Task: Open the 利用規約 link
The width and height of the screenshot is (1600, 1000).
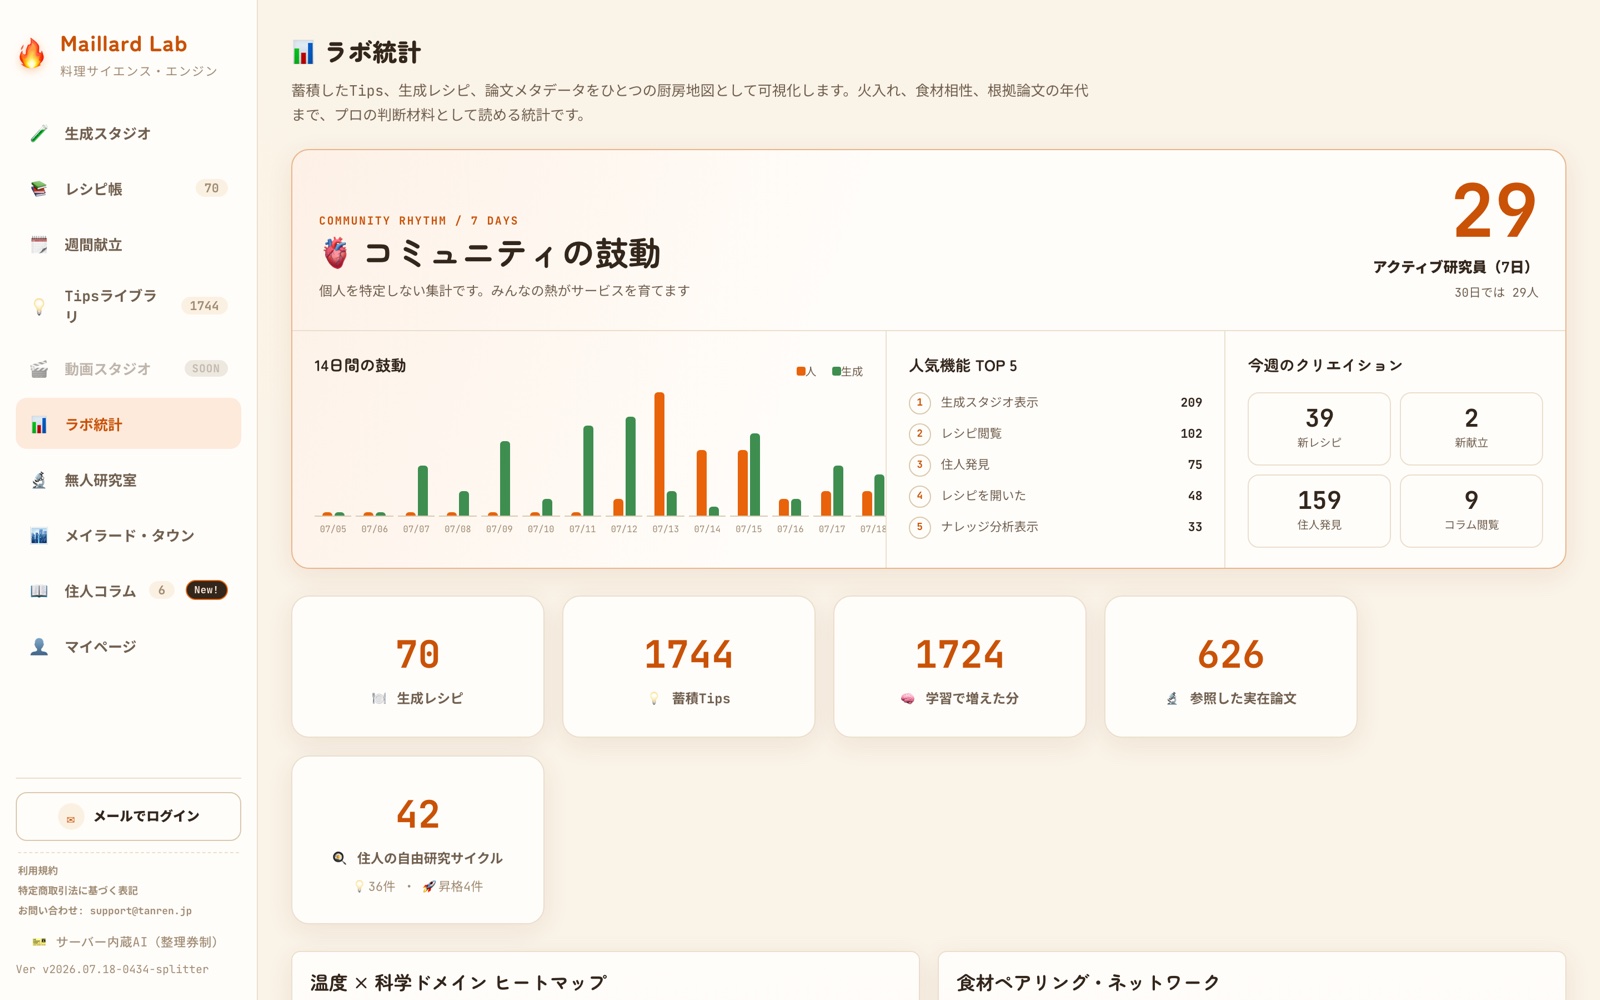Action: (38, 871)
